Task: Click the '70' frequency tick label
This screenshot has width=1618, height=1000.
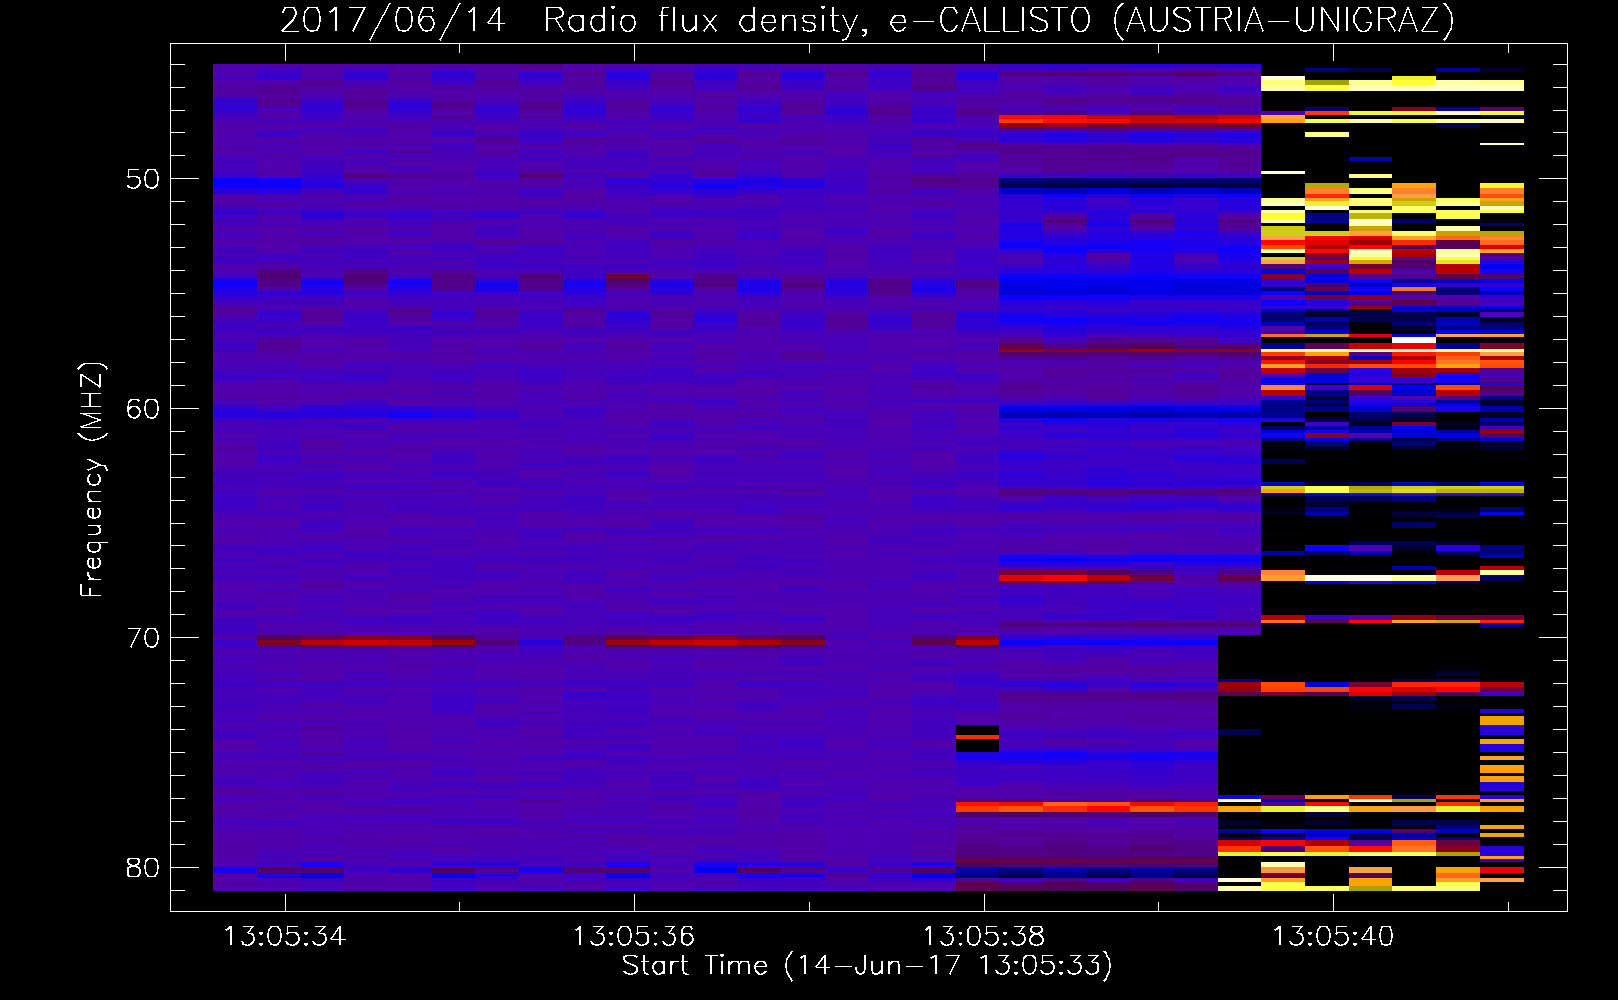Action: pyautogui.click(x=143, y=638)
